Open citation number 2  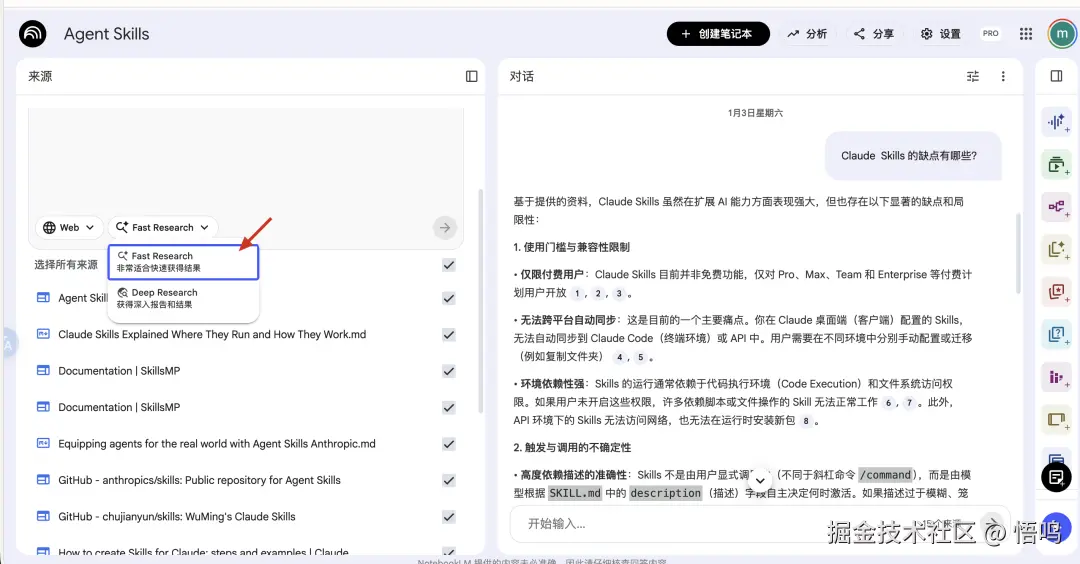point(598,293)
